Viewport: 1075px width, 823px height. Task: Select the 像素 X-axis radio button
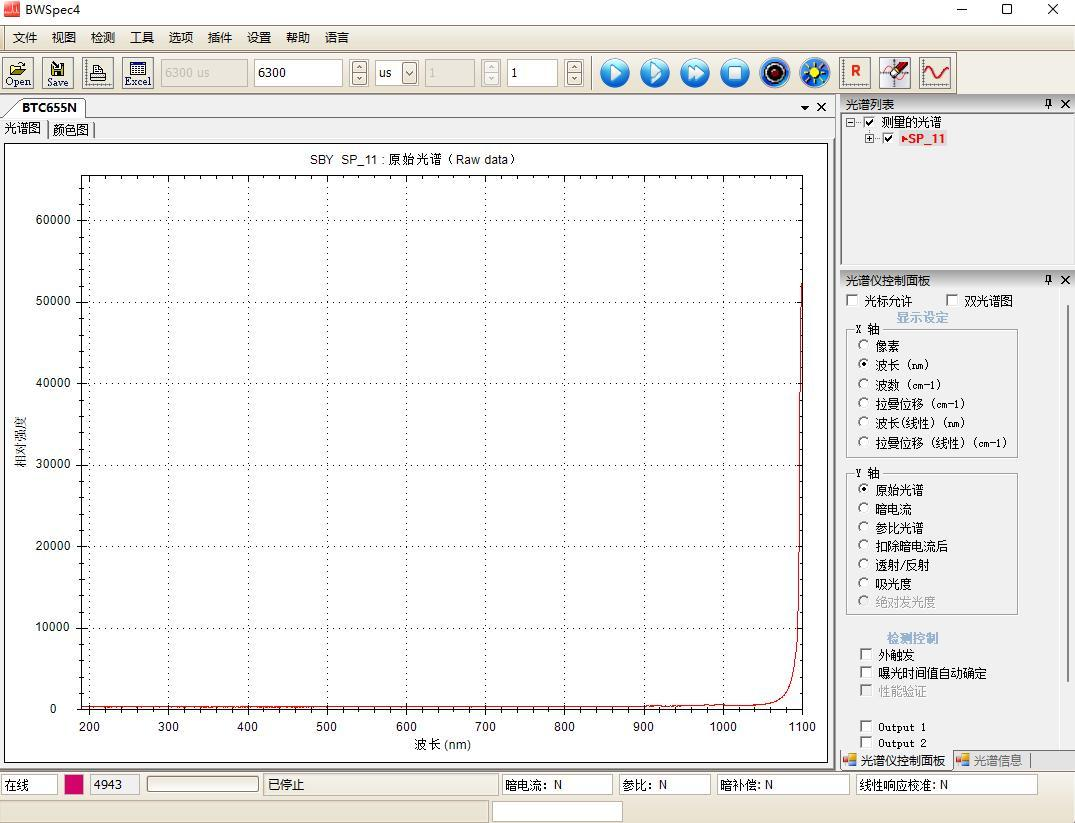[864, 346]
